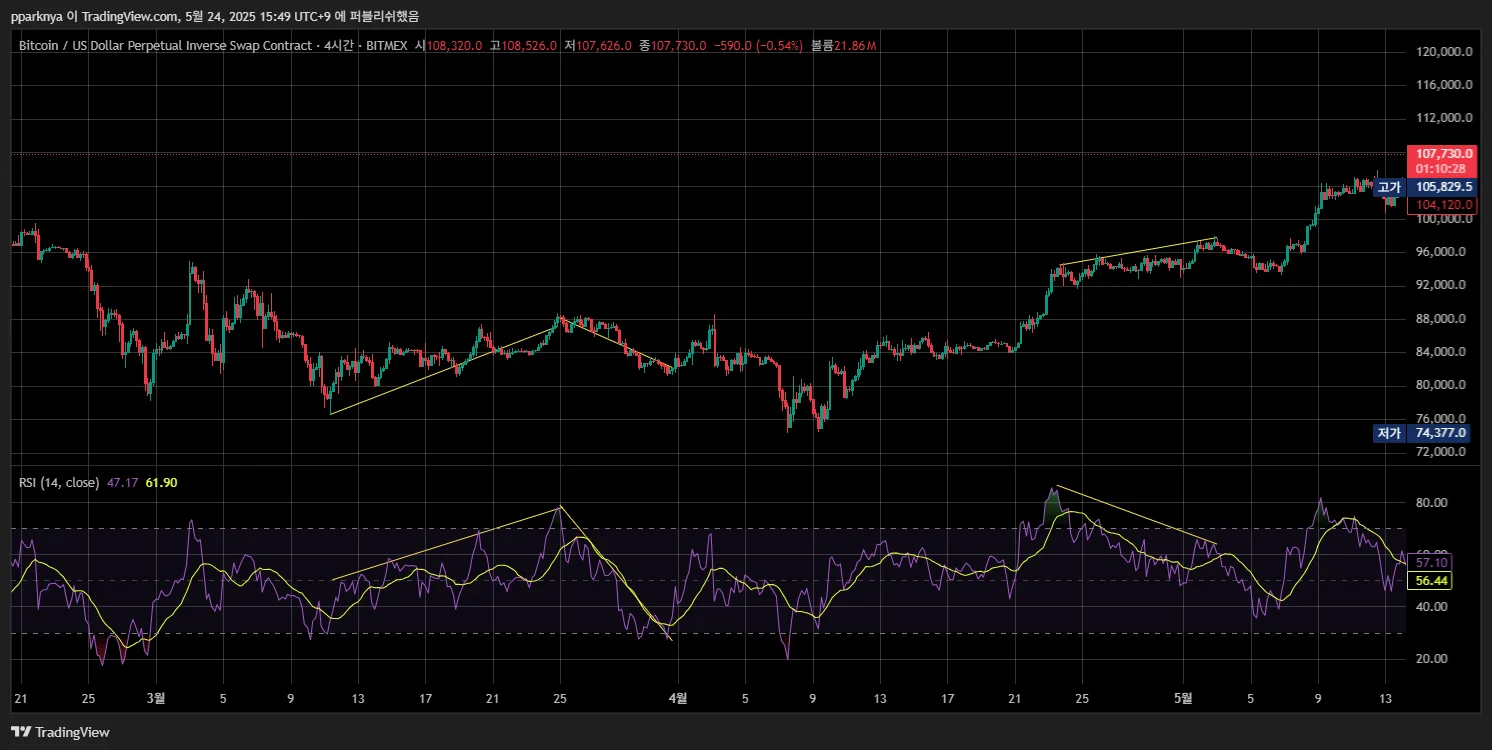Click the publisher name "pparknya" in the header
Image resolution: width=1492 pixels, height=750 pixels.
tap(36, 16)
